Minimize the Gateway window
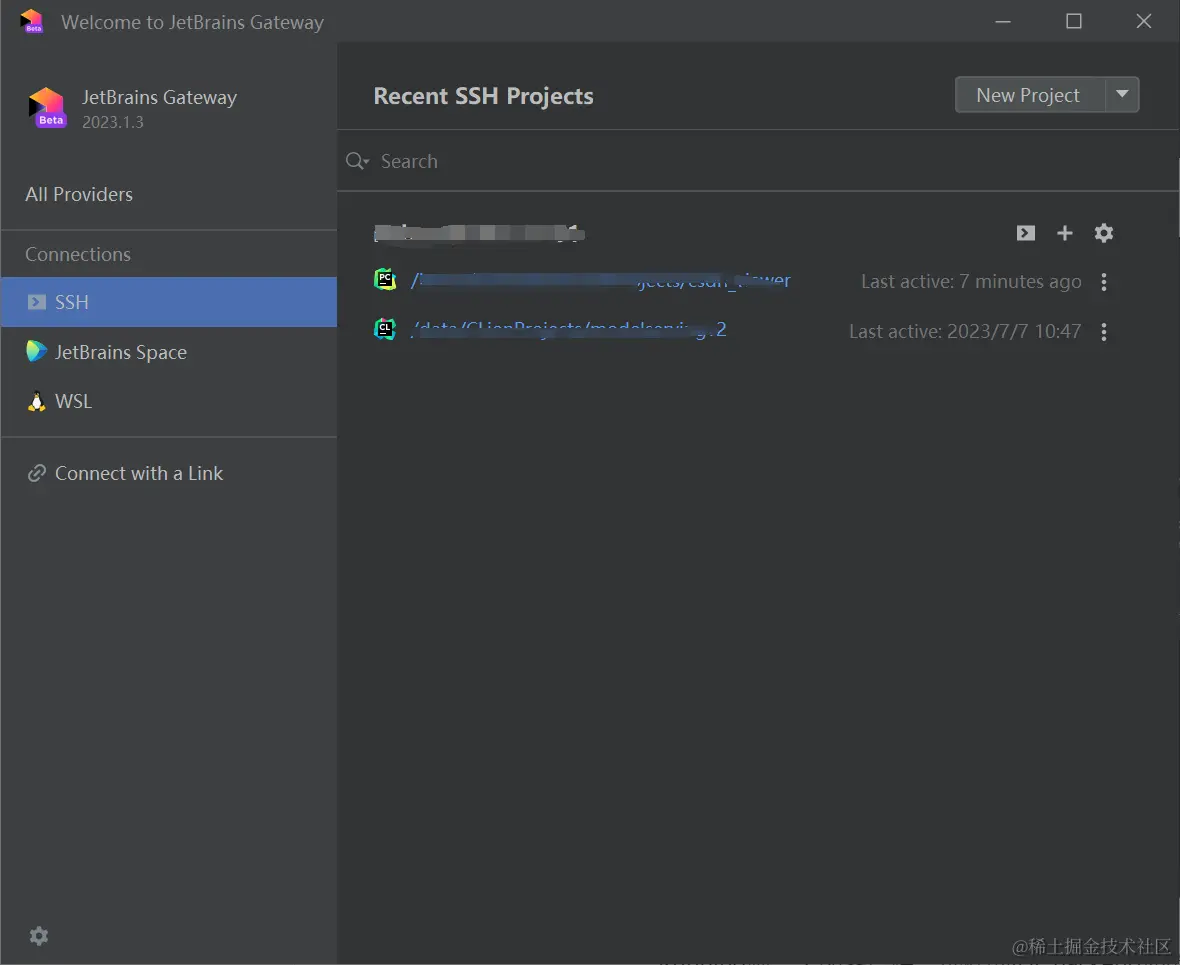Viewport: 1180px width, 965px height. [1002, 21]
